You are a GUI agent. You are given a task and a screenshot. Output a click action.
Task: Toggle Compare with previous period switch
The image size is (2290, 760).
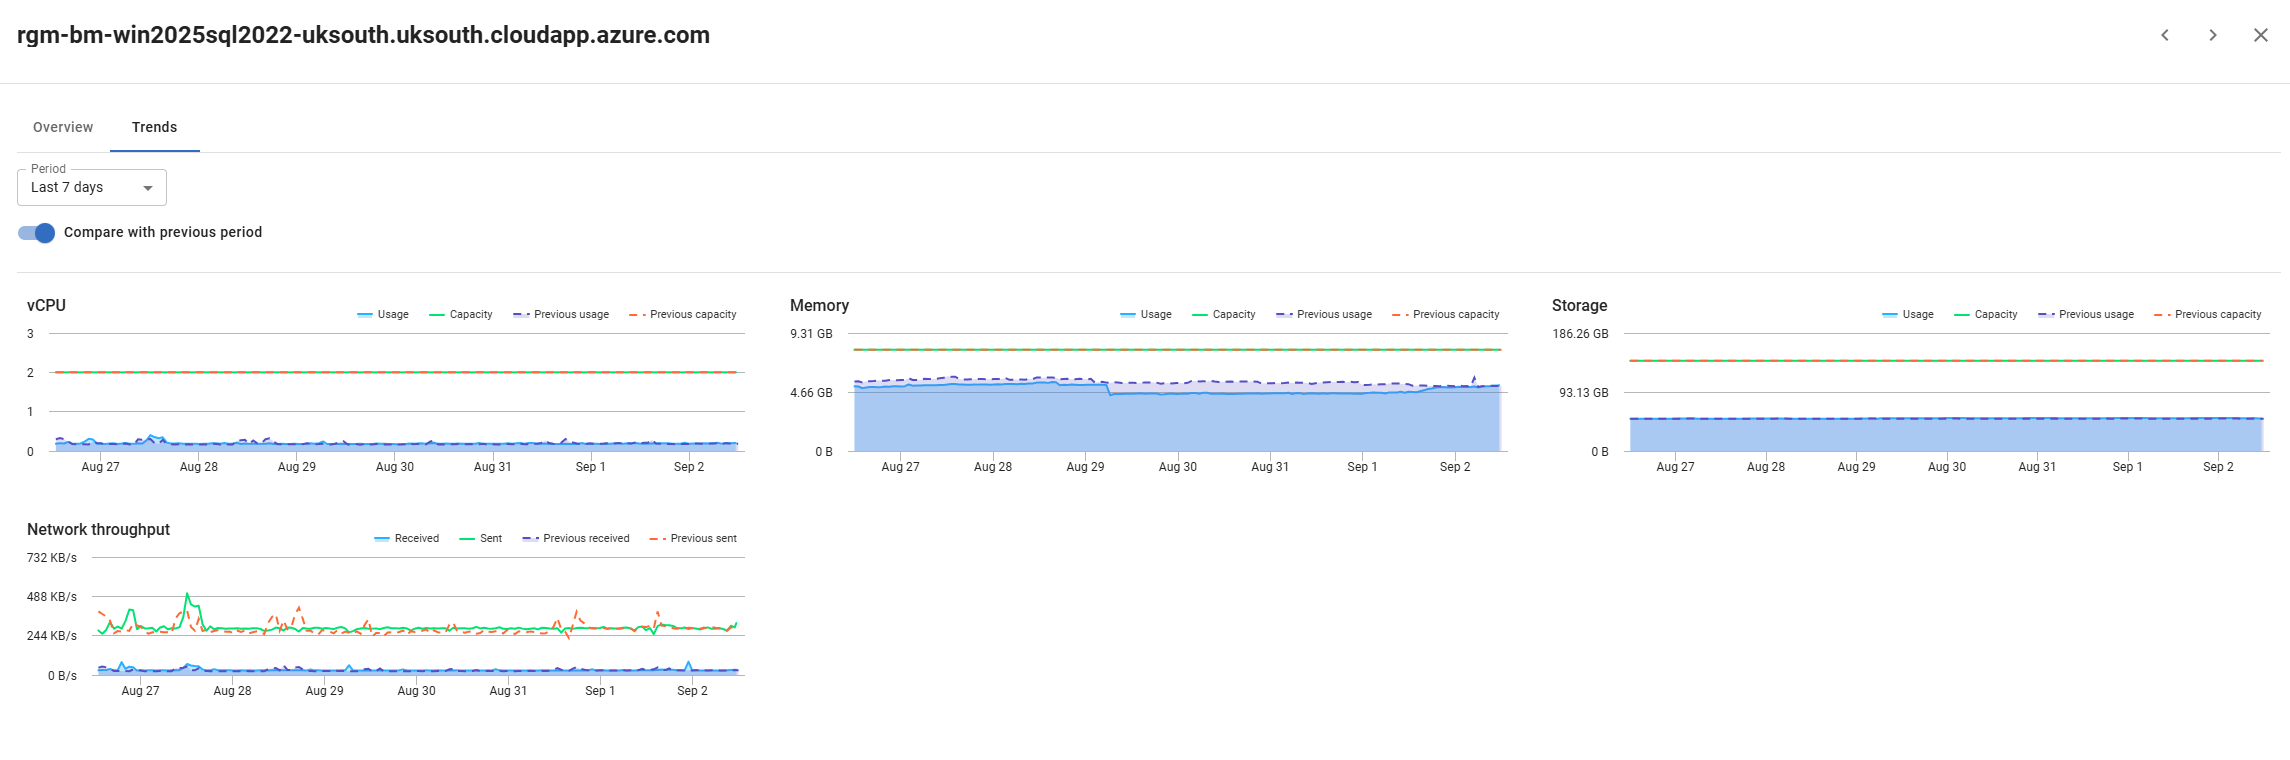click(36, 233)
